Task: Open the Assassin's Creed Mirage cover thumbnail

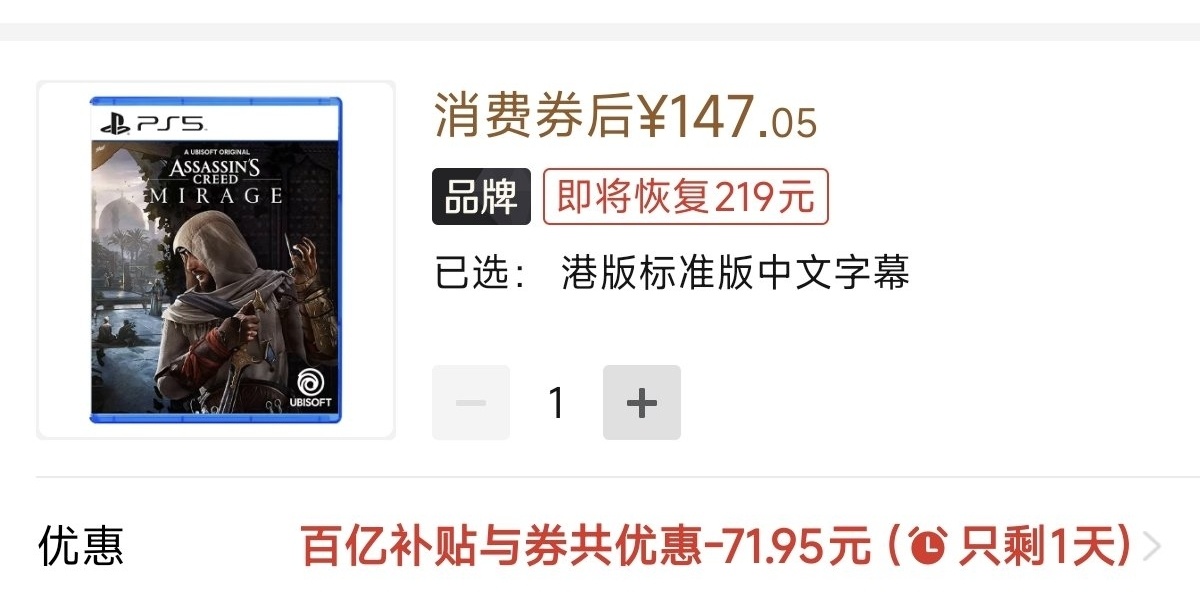Action: (x=216, y=260)
